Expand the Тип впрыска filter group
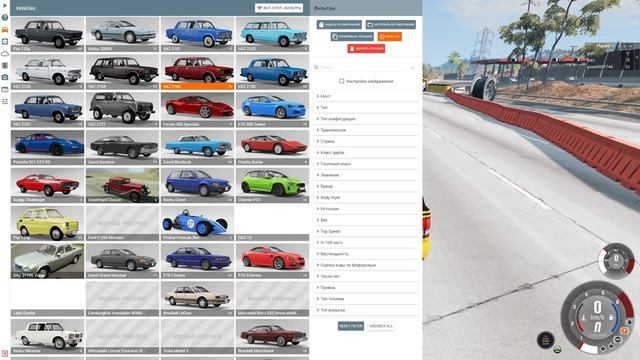 coord(366,310)
